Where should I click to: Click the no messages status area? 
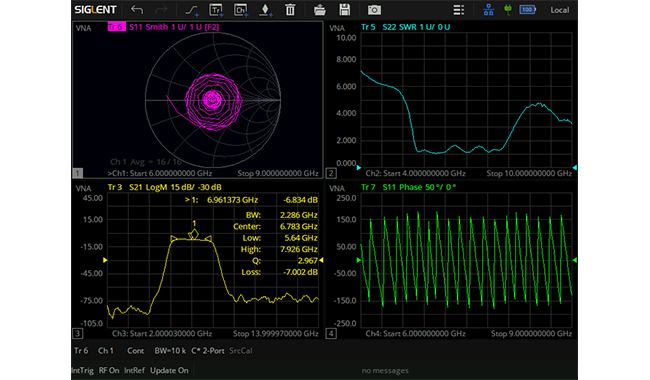tap(385, 370)
